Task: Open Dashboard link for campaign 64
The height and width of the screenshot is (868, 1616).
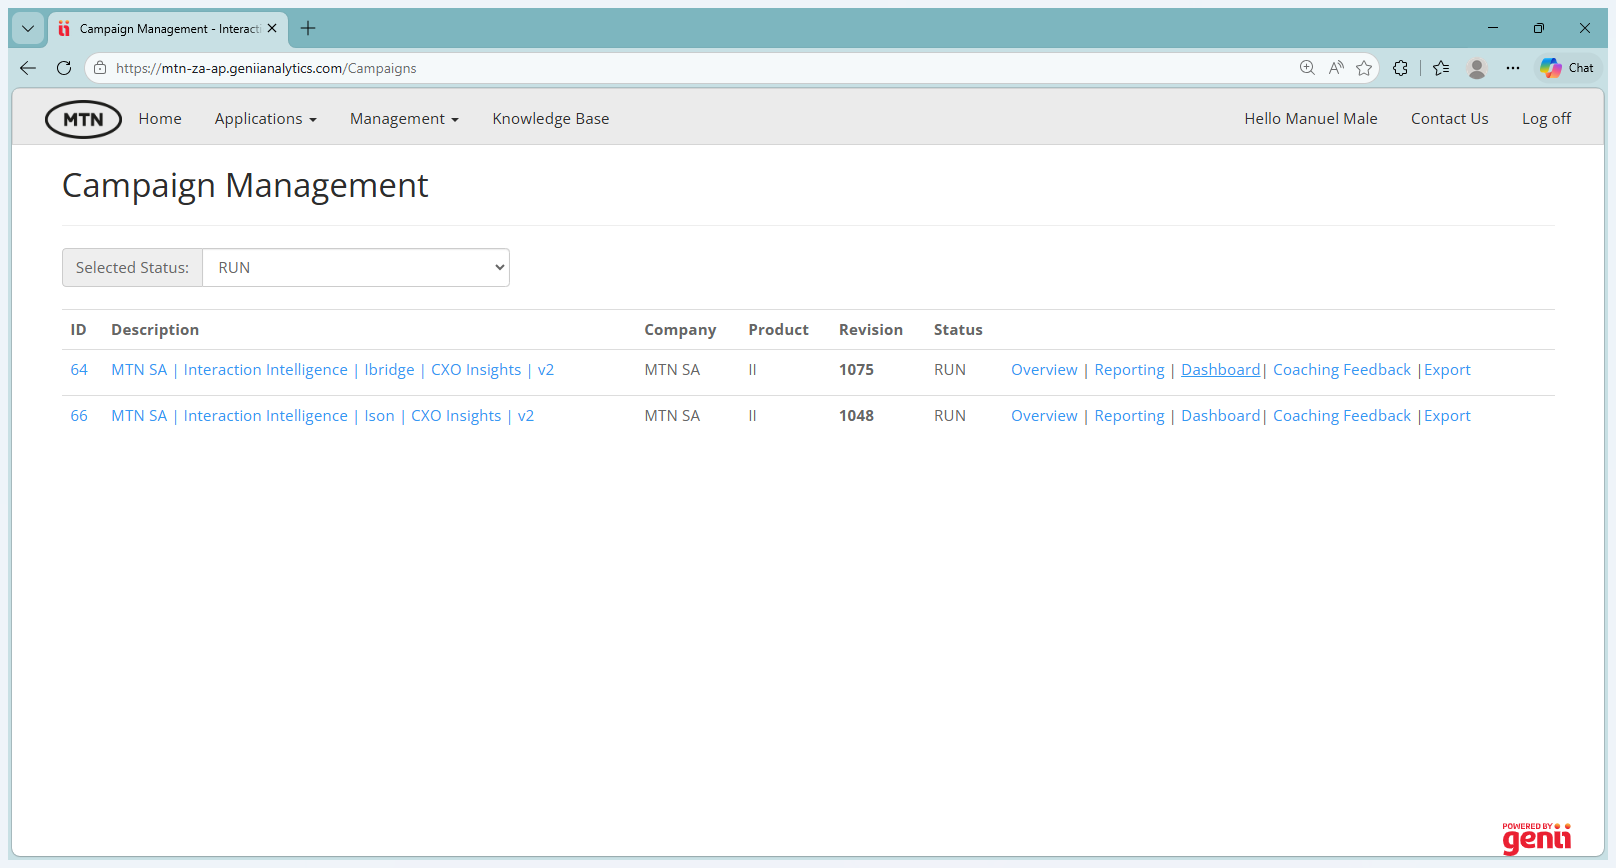Action: [x=1220, y=370]
